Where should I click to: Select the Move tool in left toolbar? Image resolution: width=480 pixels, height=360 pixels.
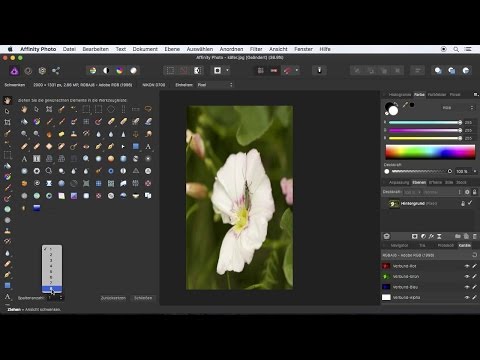7,111
